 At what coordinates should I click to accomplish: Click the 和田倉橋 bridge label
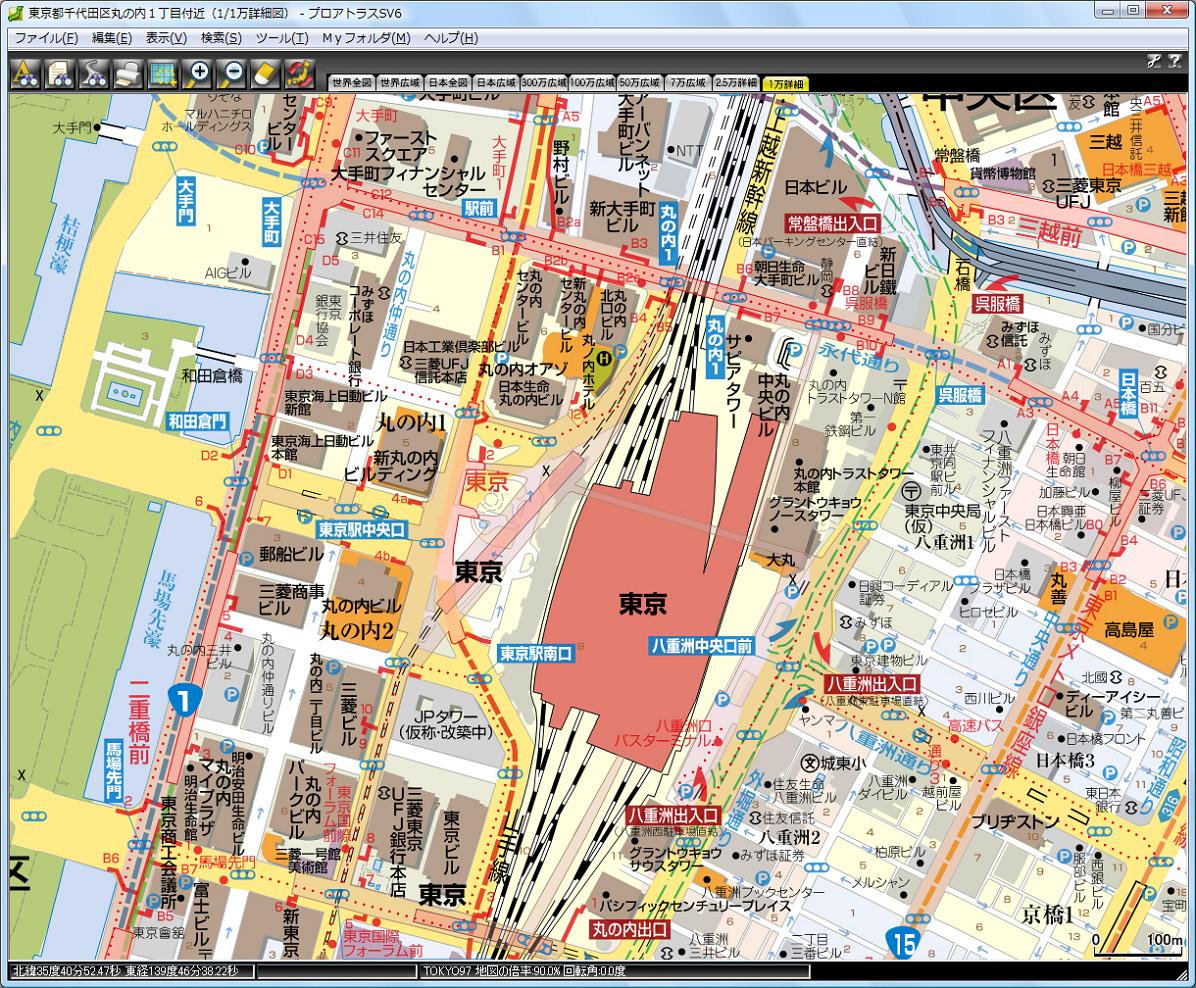[212, 375]
